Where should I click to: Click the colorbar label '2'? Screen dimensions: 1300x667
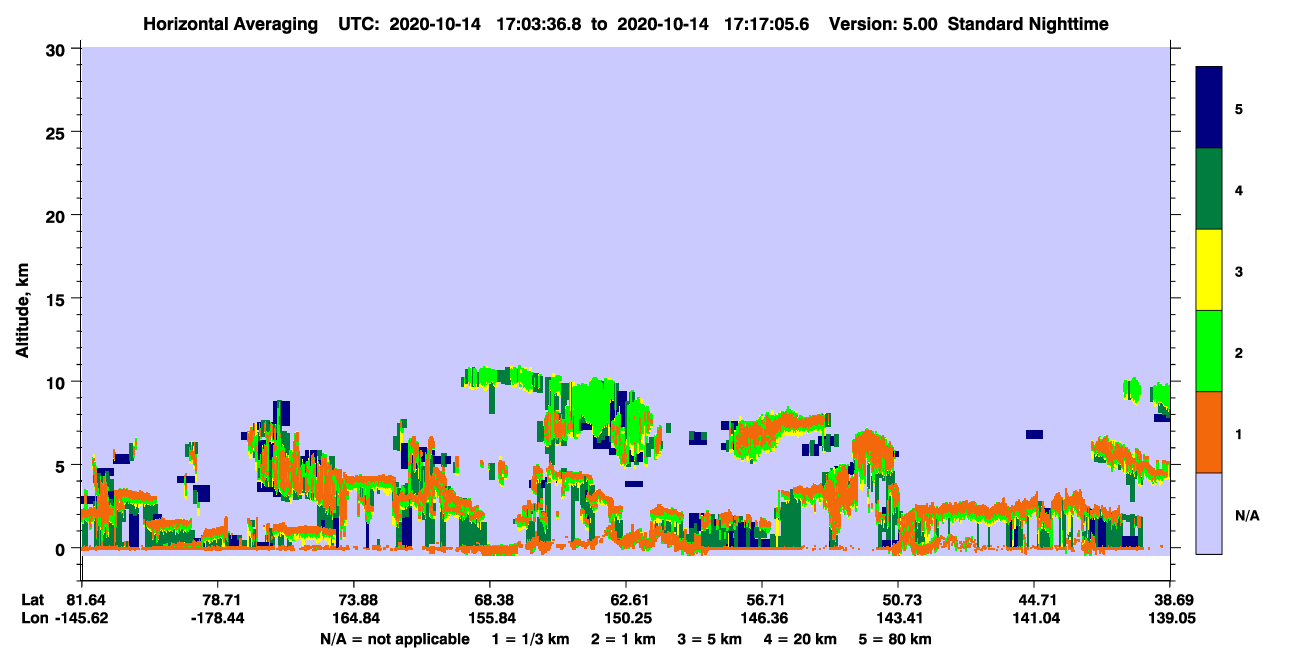pyautogui.click(x=1239, y=352)
